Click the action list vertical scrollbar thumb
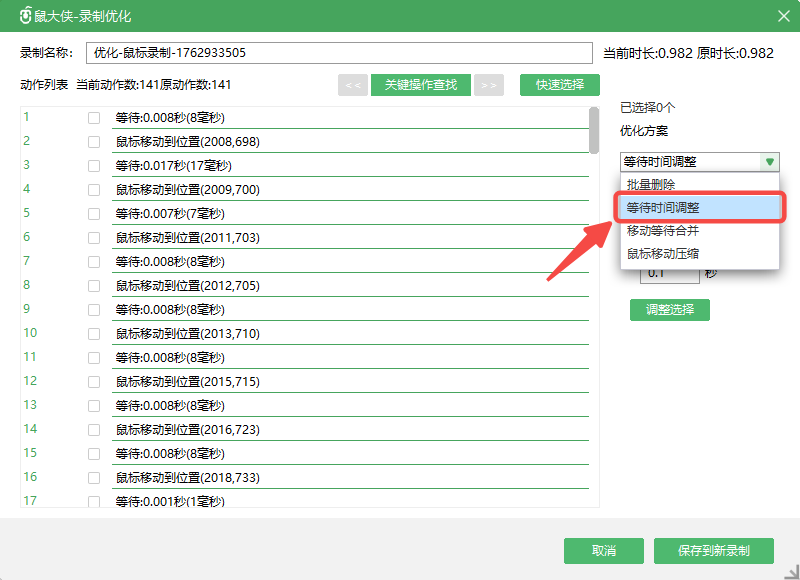 [594, 130]
